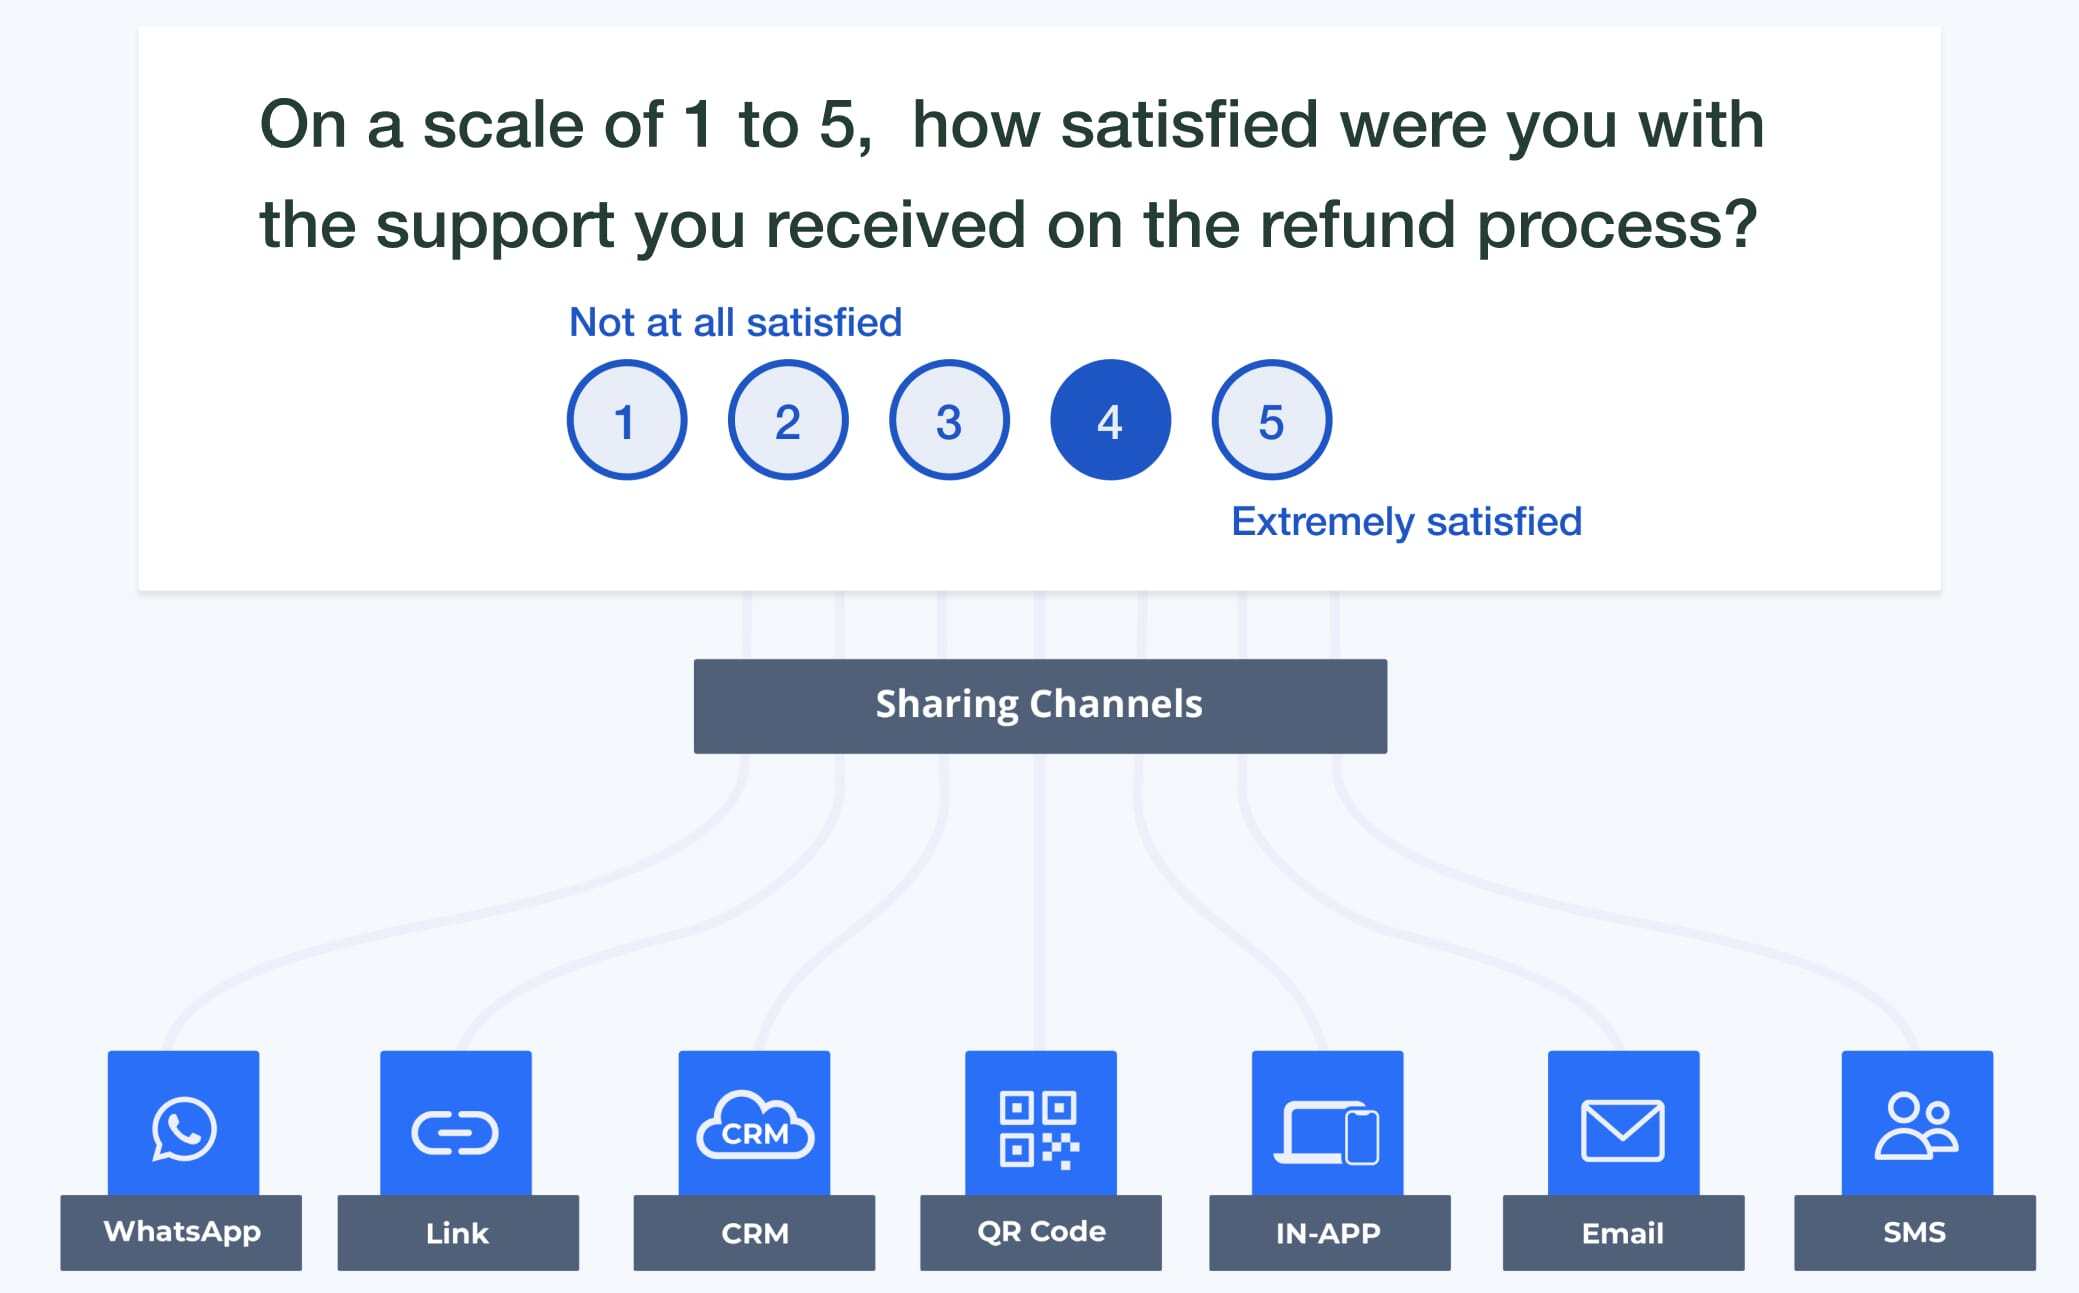
Task: Click the selected rating 4 circle
Action: pyautogui.click(x=1110, y=420)
